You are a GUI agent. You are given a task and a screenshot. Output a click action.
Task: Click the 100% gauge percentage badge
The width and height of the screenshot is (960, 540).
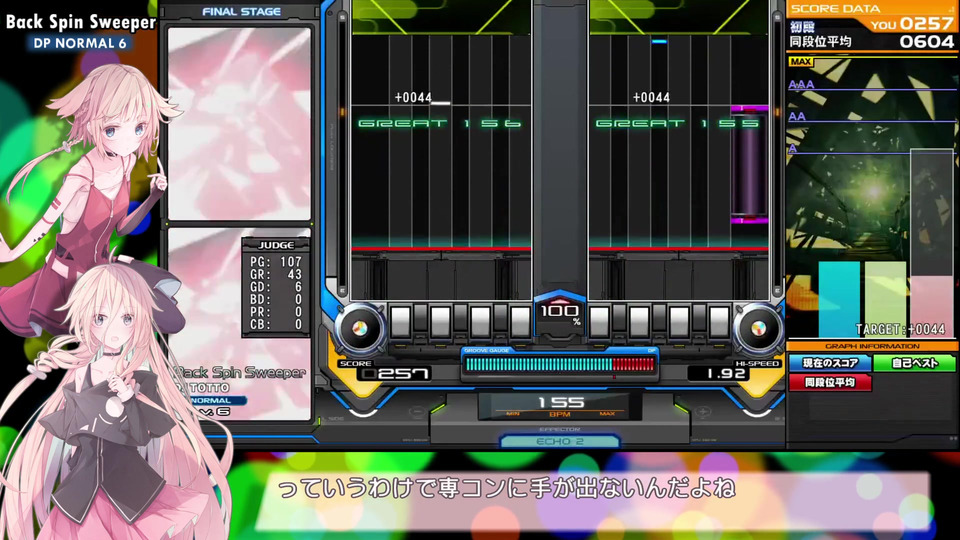pos(560,312)
